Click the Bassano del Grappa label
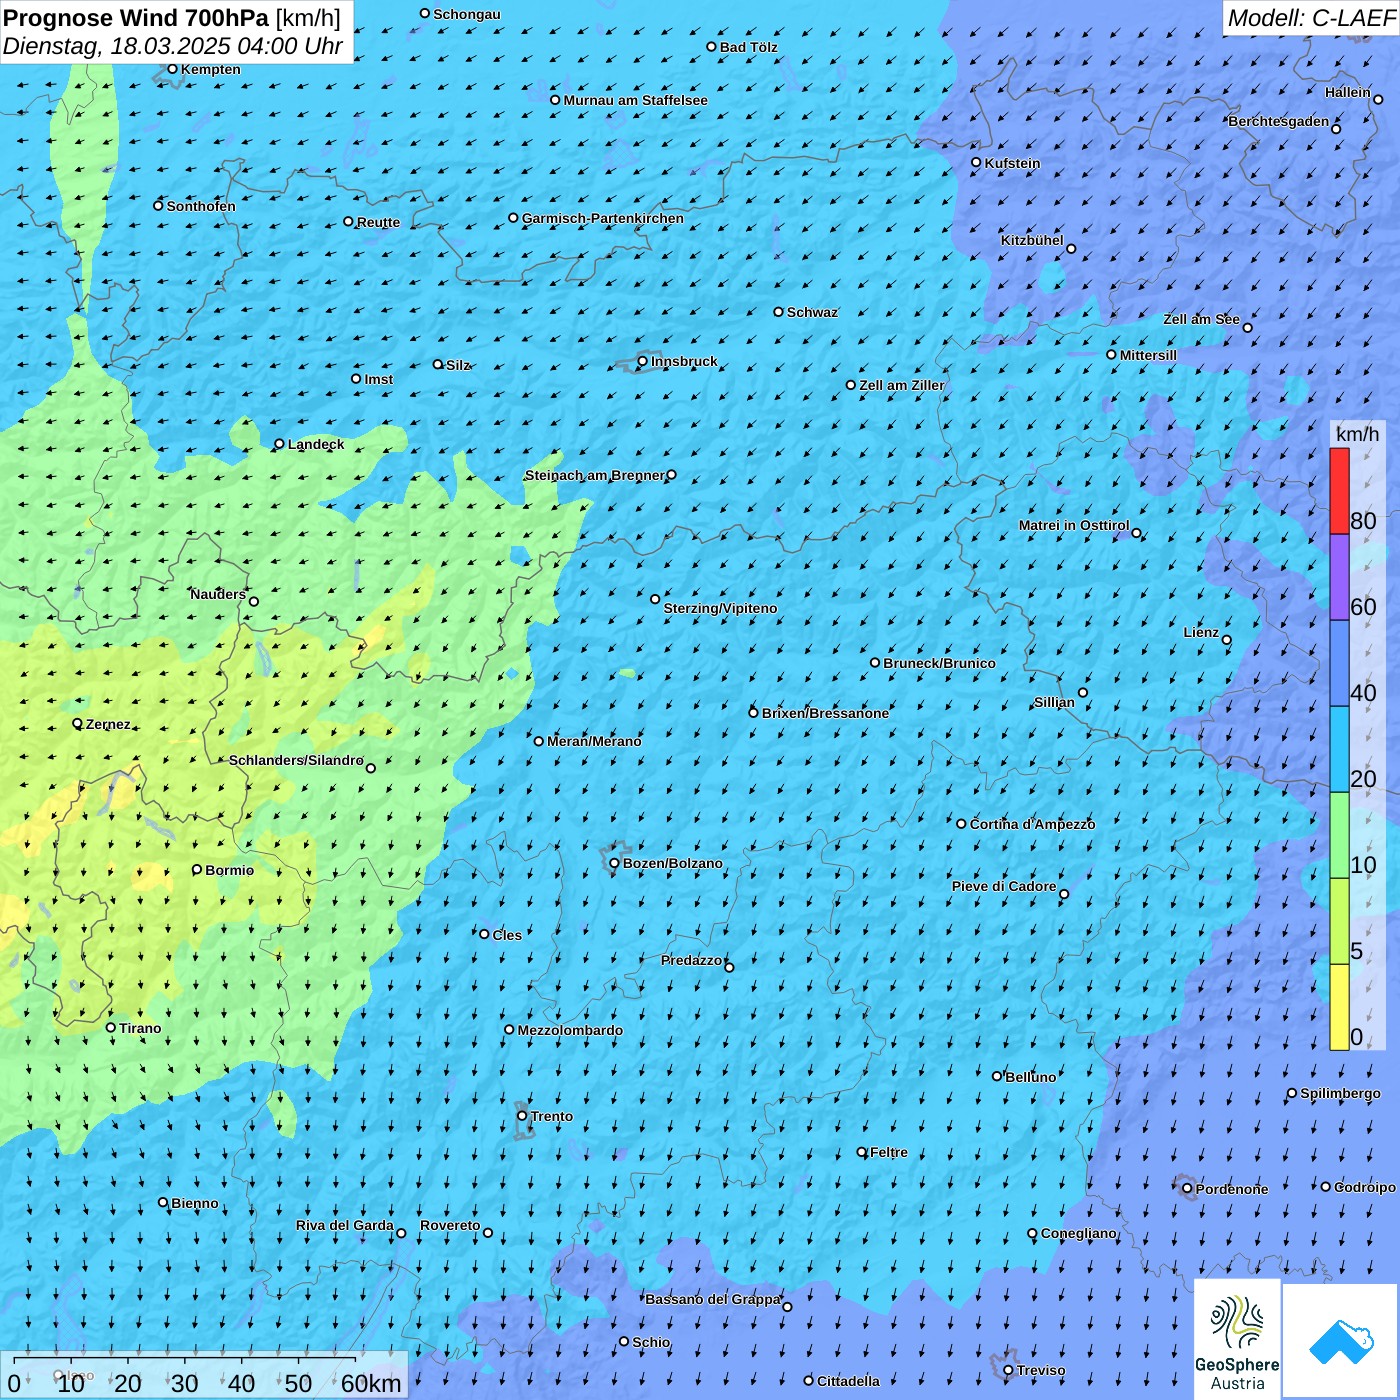 pyautogui.click(x=713, y=1299)
